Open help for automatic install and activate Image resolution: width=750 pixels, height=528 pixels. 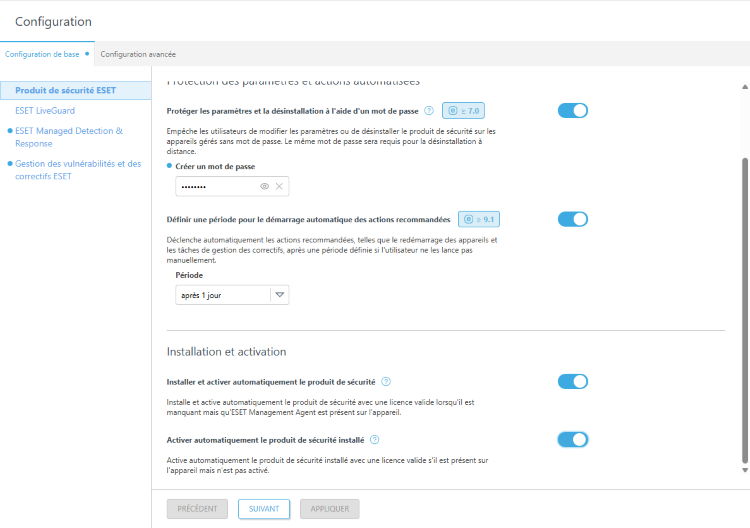[386, 381]
